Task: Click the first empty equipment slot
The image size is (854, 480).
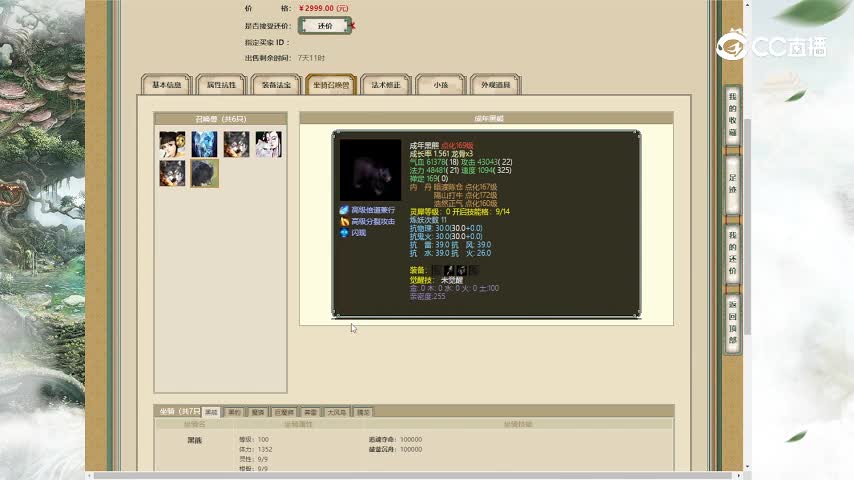Action: coord(436,270)
